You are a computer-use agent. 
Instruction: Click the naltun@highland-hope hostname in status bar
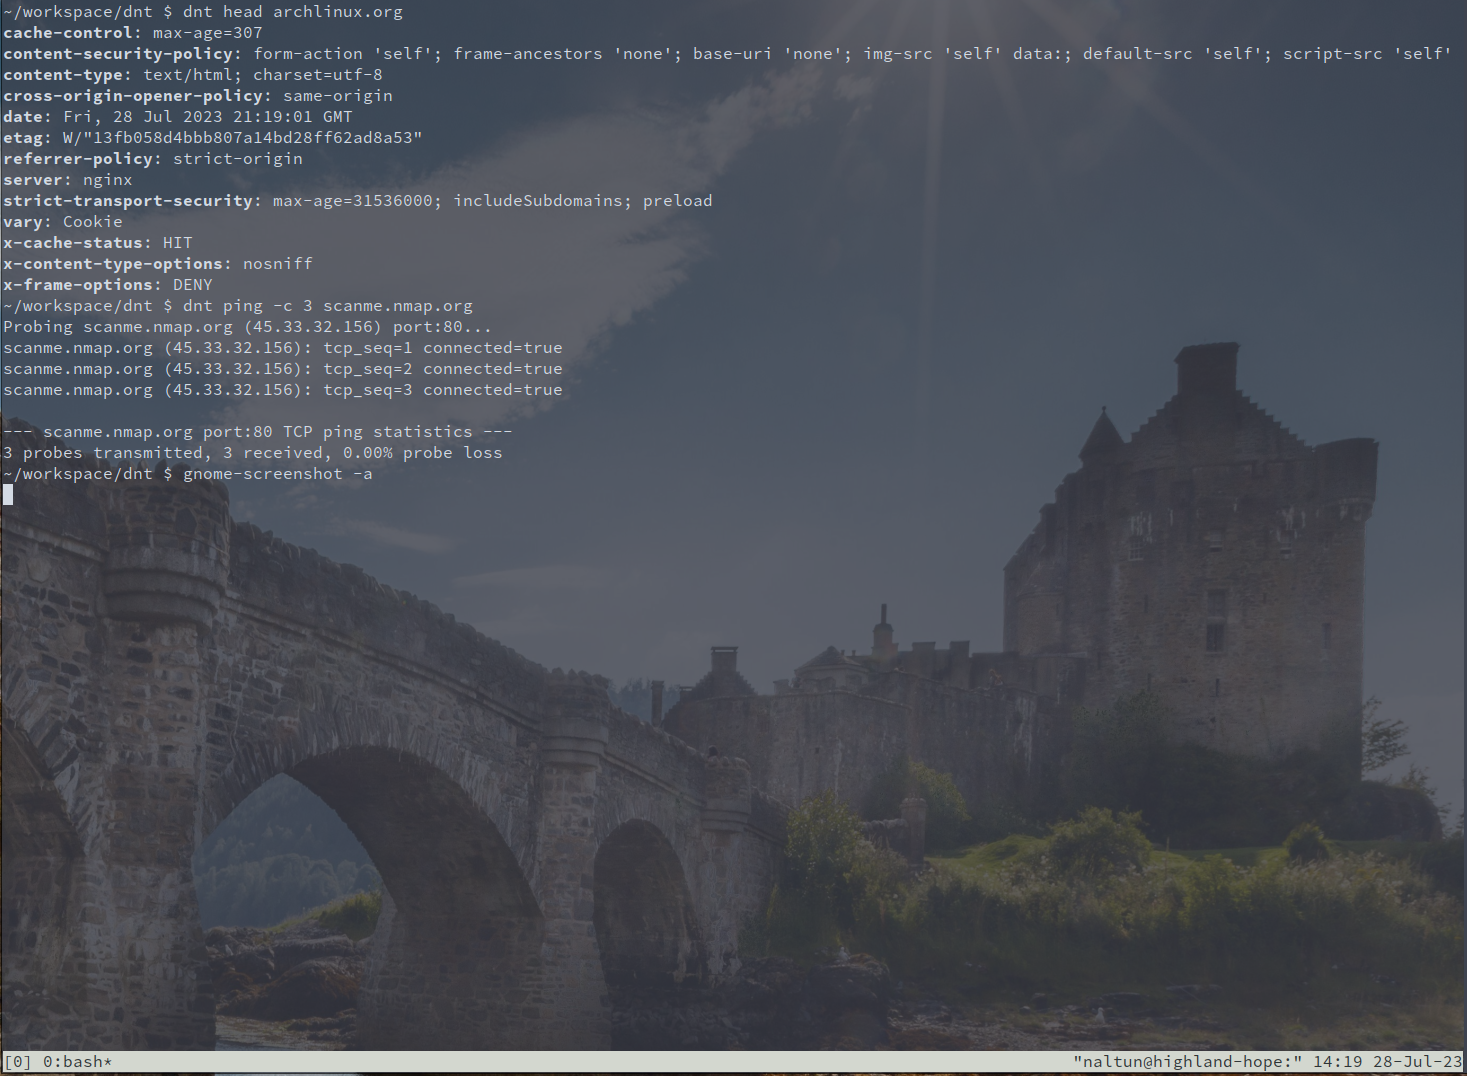point(1187,1061)
